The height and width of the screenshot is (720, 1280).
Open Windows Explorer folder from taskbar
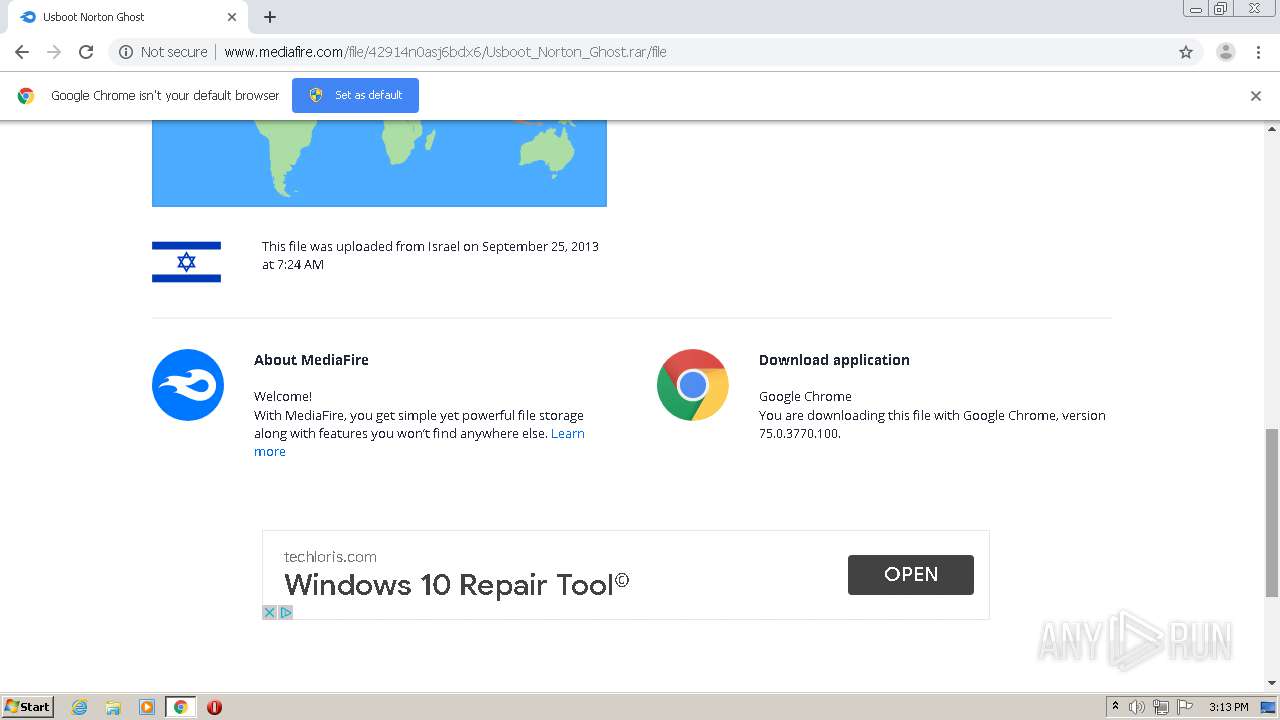(x=113, y=707)
